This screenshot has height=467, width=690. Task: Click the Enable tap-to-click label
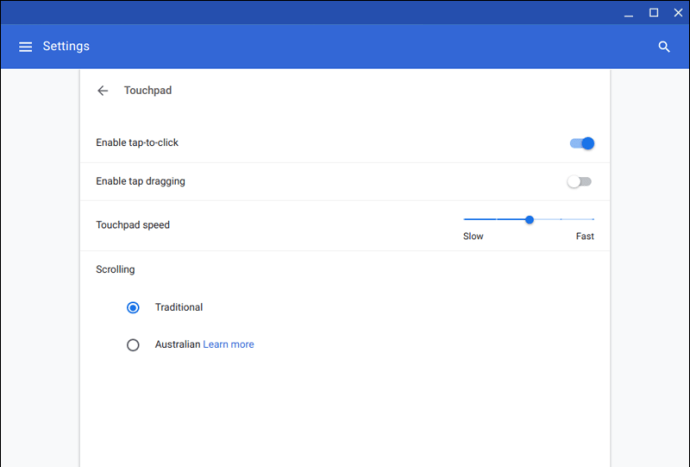click(x=137, y=143)
